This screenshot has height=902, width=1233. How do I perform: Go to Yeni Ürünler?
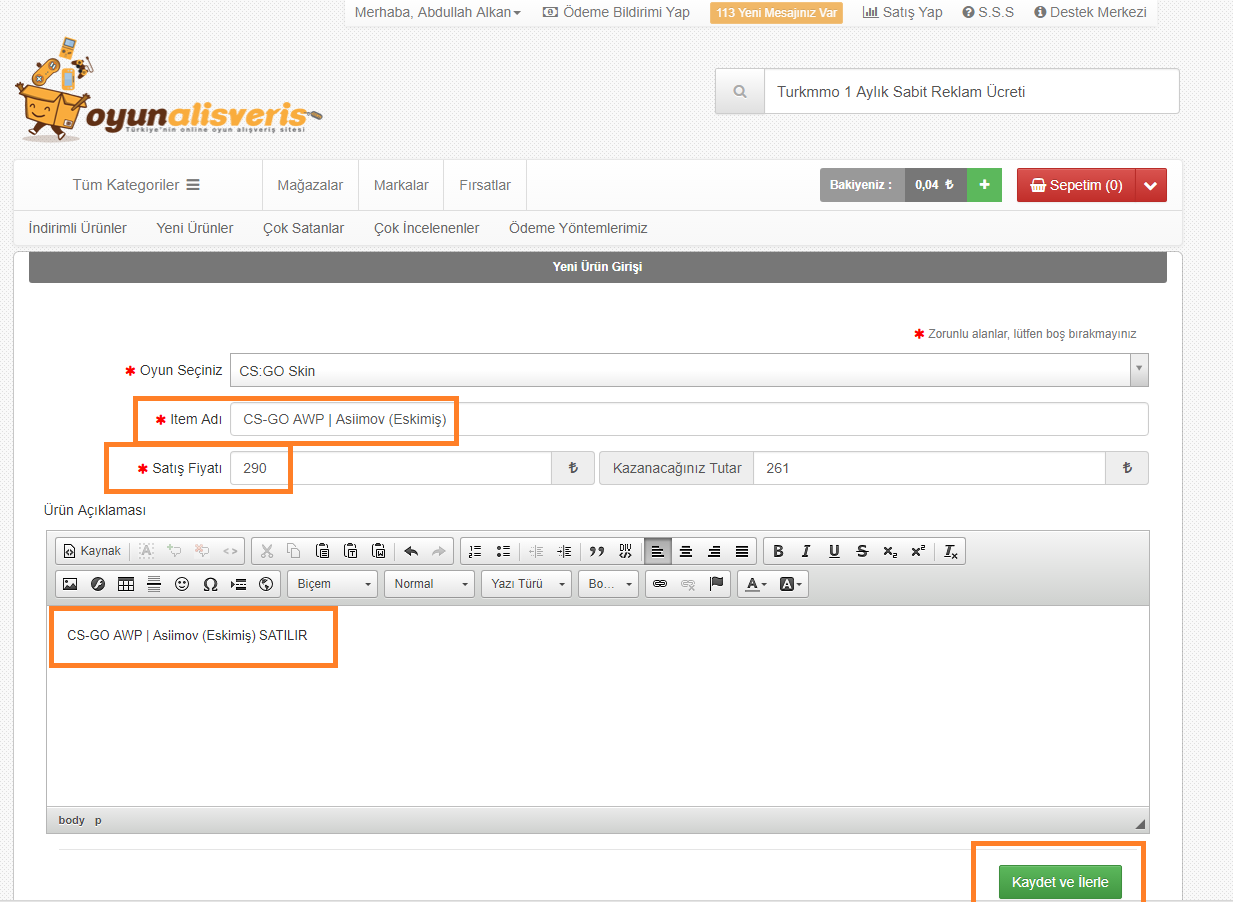[195, 228]
